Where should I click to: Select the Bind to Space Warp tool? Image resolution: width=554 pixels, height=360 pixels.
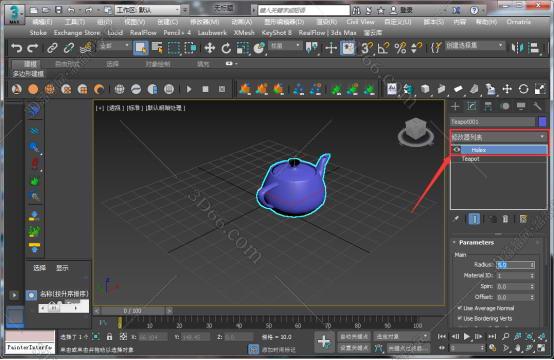(x=86, y=48)
